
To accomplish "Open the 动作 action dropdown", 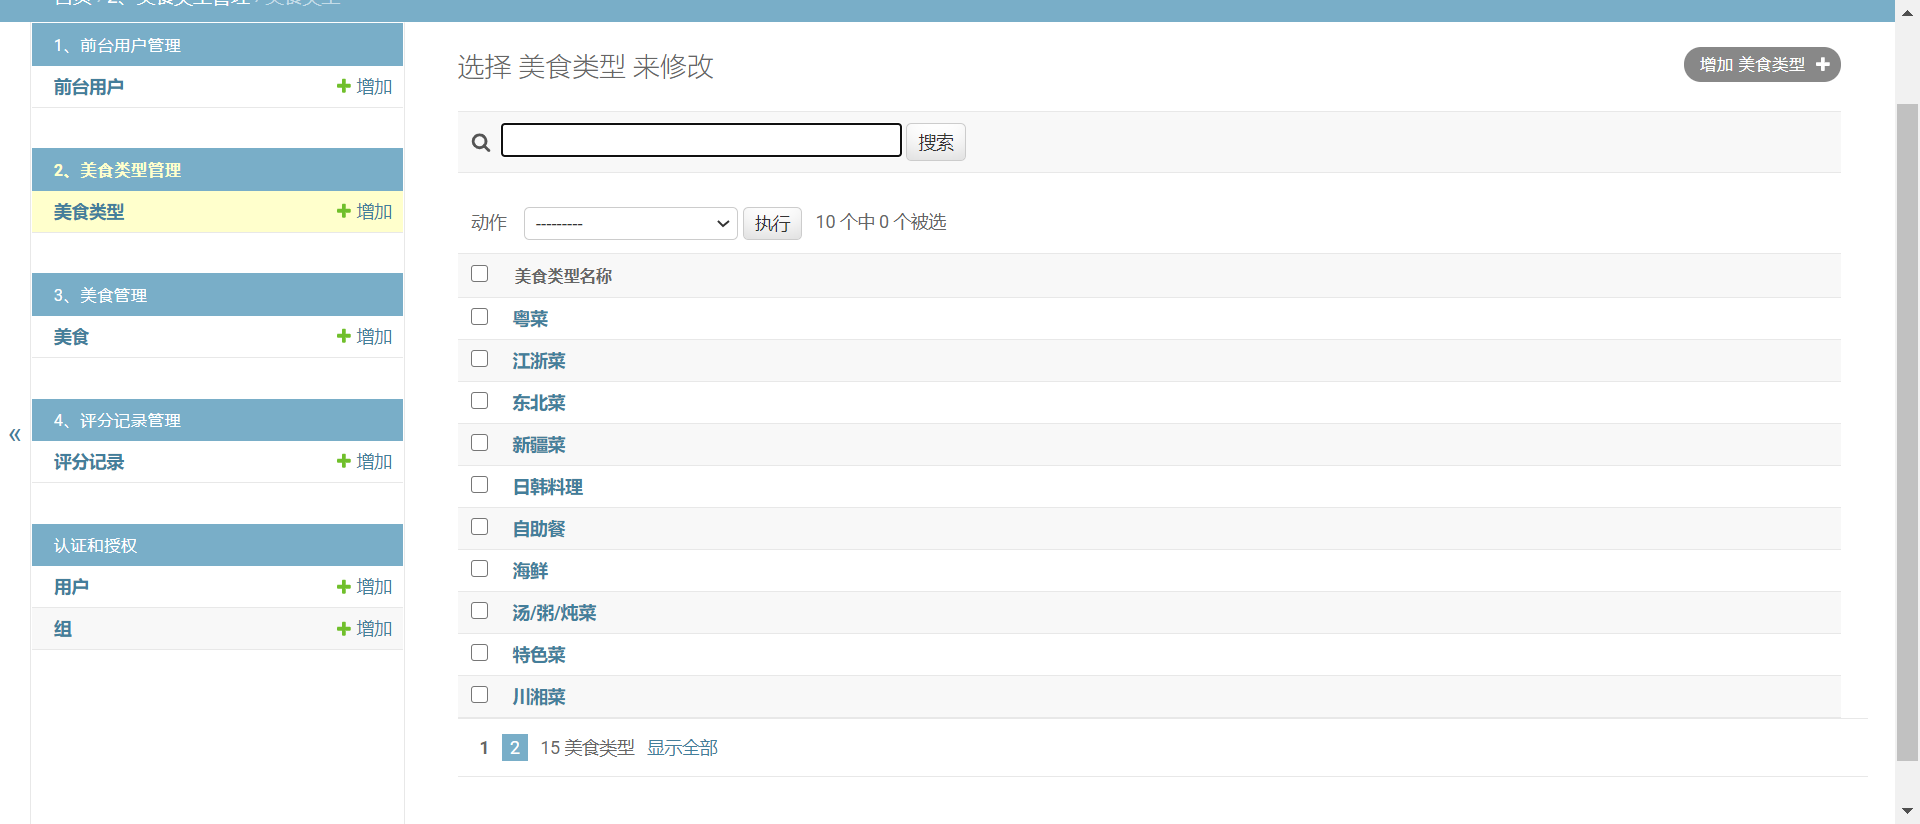I will pyautogui.click(x=630, y=223).
